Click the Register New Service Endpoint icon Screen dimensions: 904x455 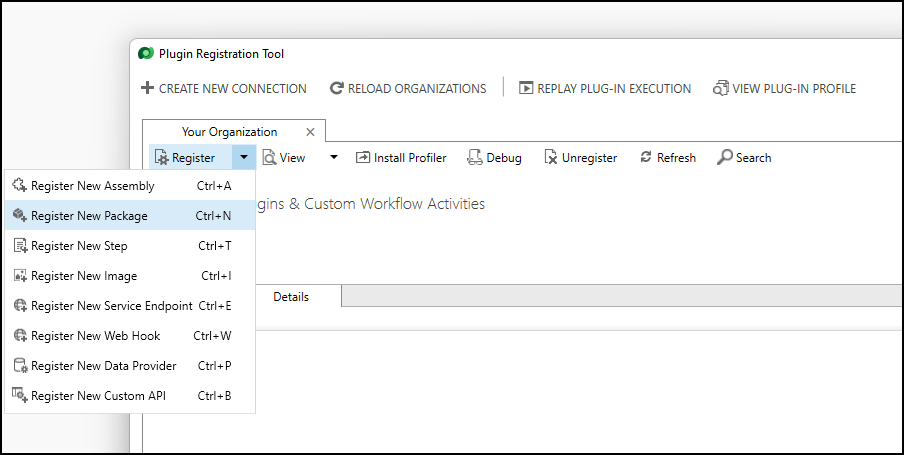(x=19, y=306)
